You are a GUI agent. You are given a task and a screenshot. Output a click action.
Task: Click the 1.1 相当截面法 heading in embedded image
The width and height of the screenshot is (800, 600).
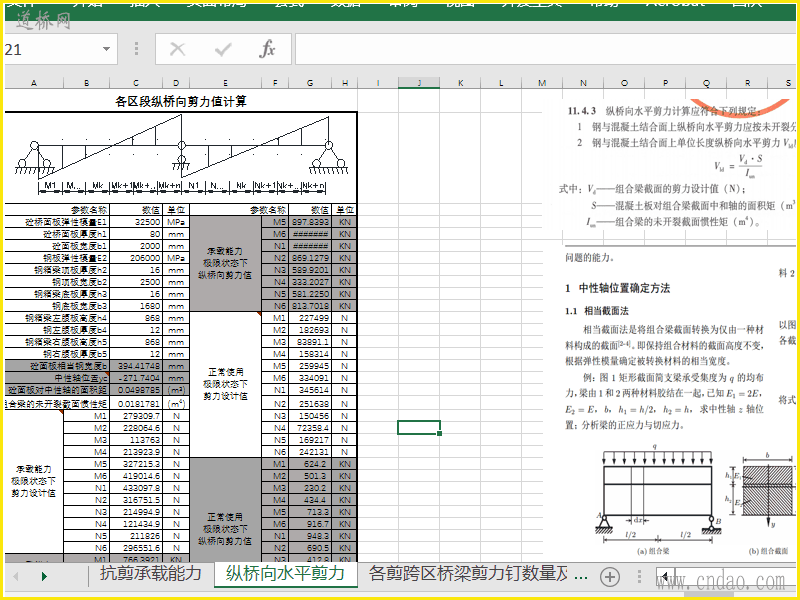tap(596, 311)
